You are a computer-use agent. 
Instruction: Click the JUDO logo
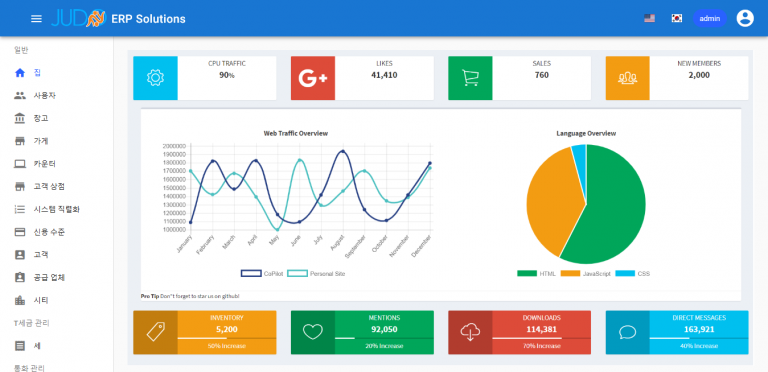point(78,19)
